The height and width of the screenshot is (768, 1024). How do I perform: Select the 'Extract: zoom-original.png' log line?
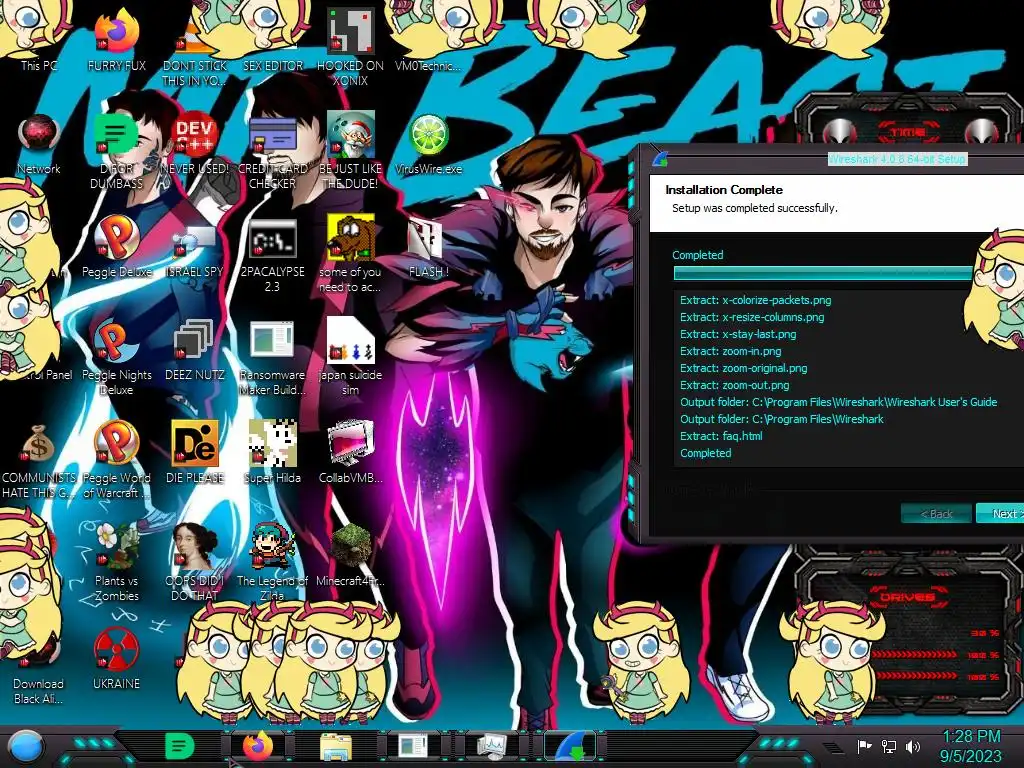[x=743, y=368]
